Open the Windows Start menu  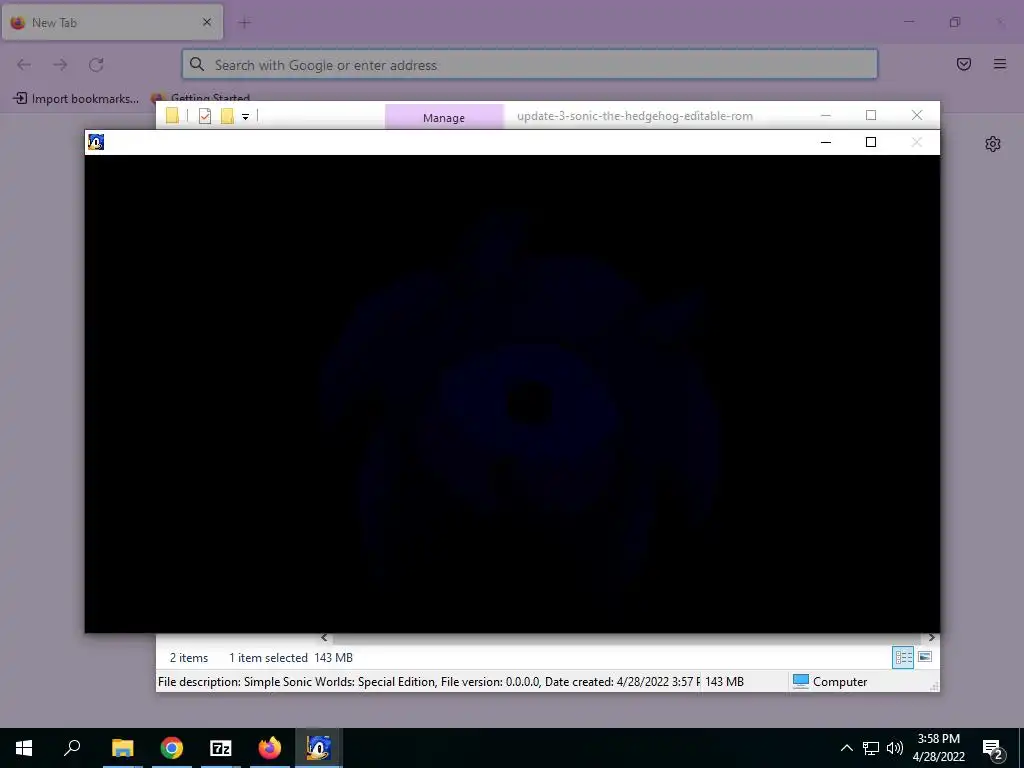tap(24, 748)
